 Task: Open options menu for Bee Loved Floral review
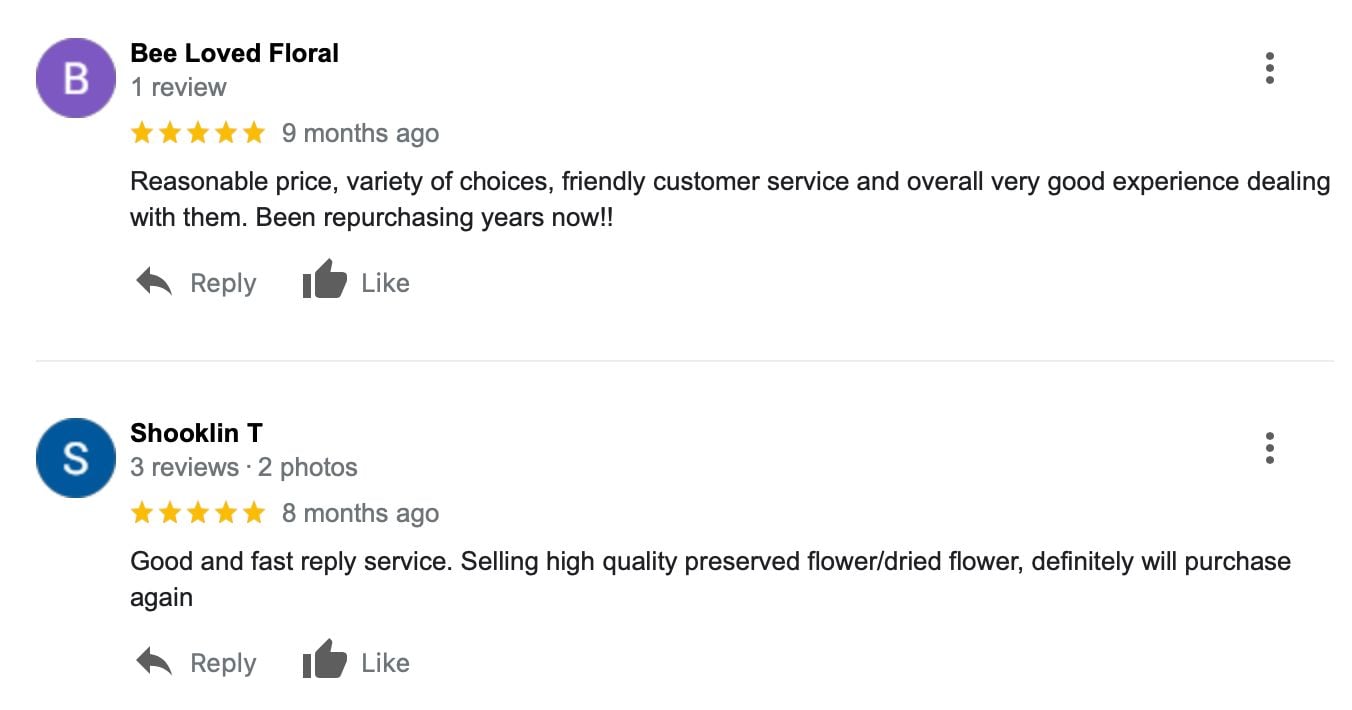pos(1269,68)
